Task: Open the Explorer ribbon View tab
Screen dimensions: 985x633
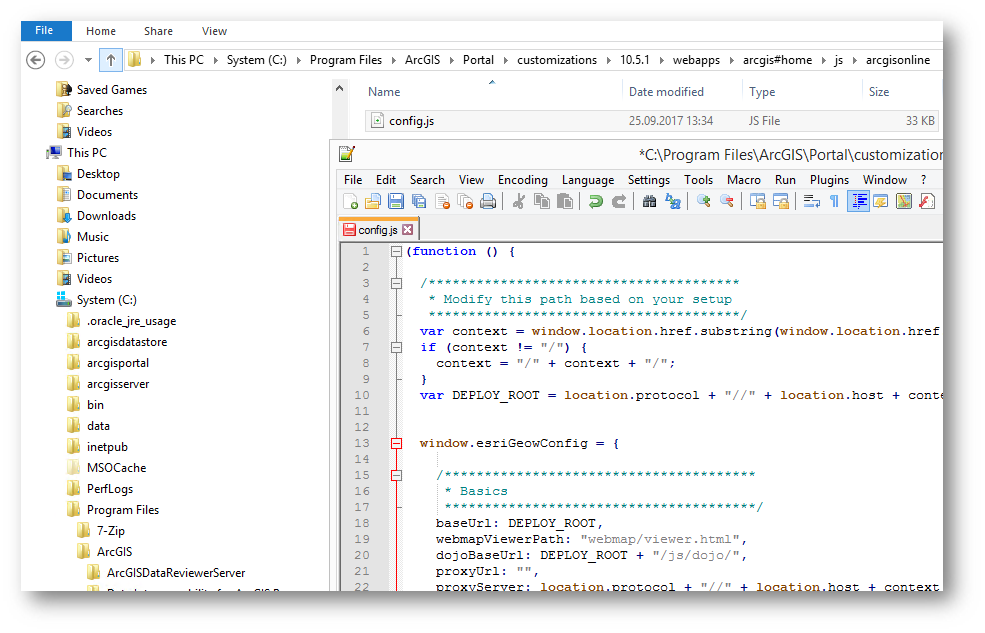Action: pyautogui.click(x=214, y=31)
